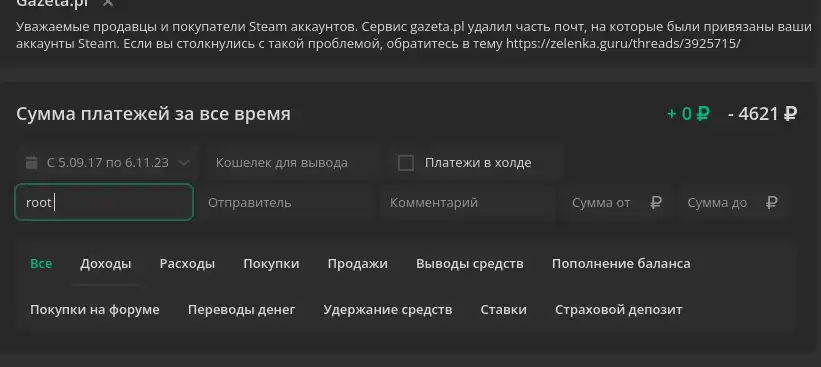Viewport: 821px width, 367px height.
Task: Focus the username field containing root
Action: click(x=104, y=202)
